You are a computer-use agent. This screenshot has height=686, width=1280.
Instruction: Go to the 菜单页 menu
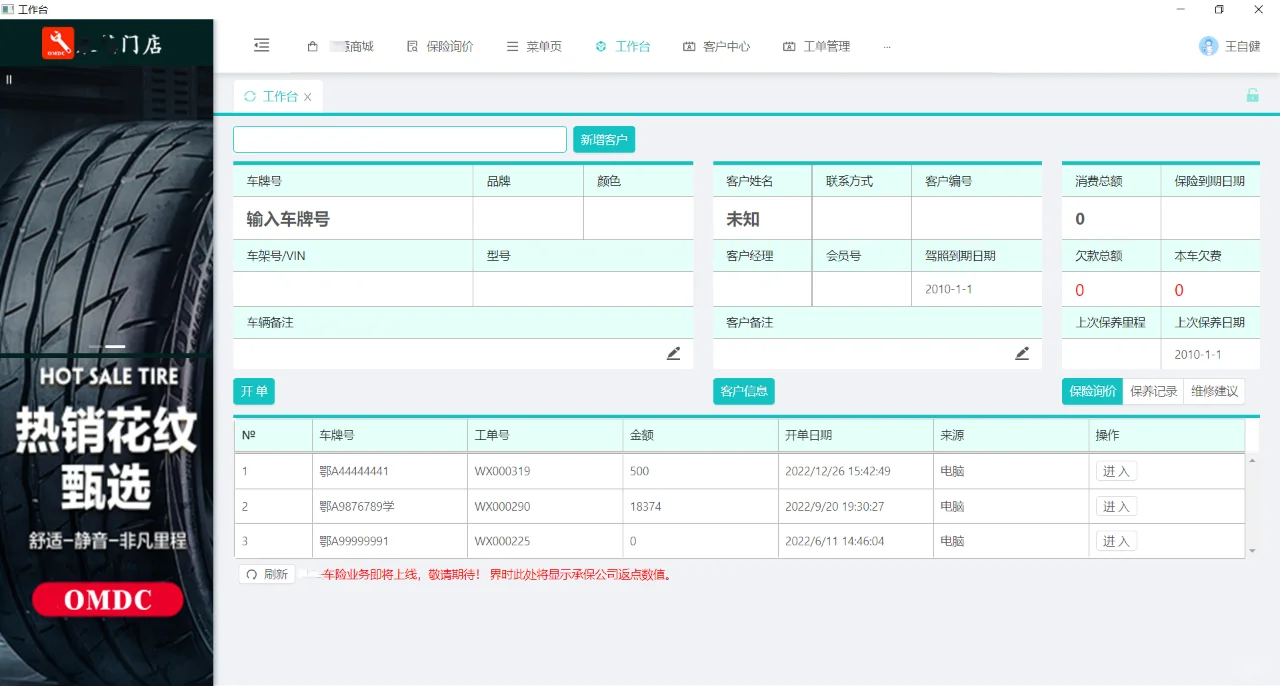[x=534, y=46]
